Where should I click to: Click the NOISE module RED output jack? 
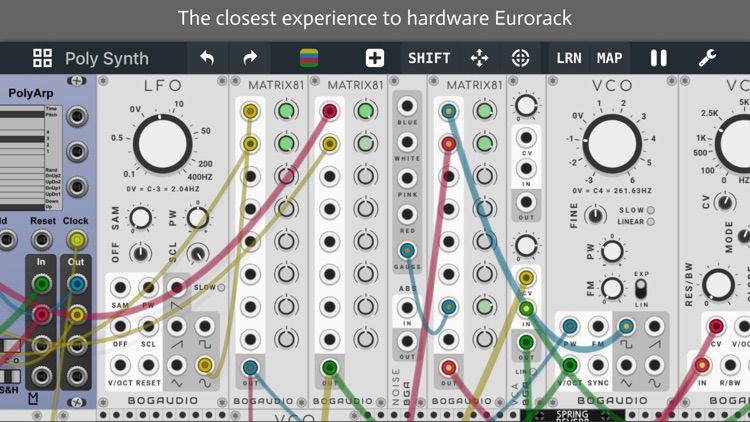click(x=407, y=214)
